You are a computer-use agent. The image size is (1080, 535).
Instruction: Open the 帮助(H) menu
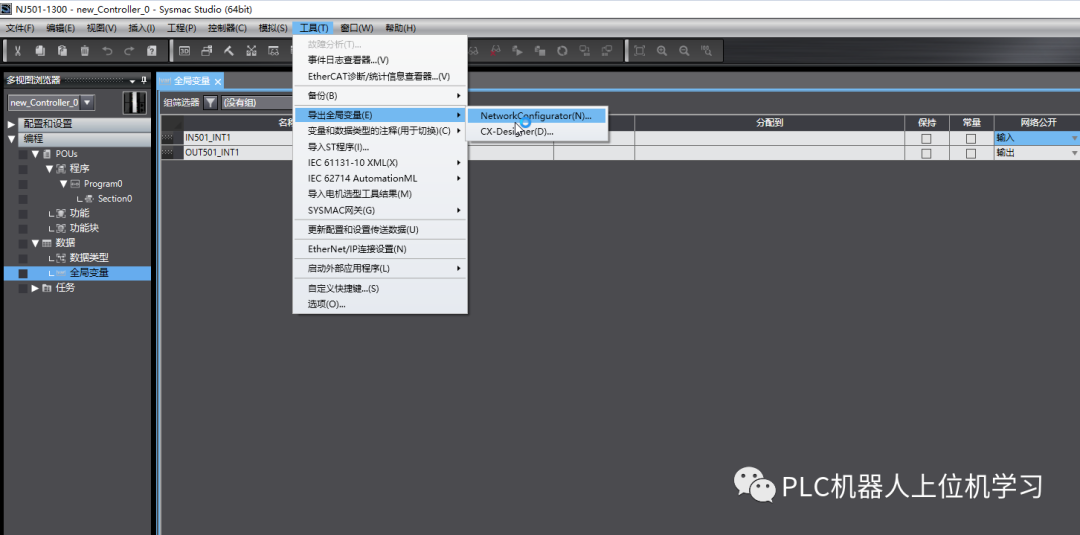pos(400,28)
